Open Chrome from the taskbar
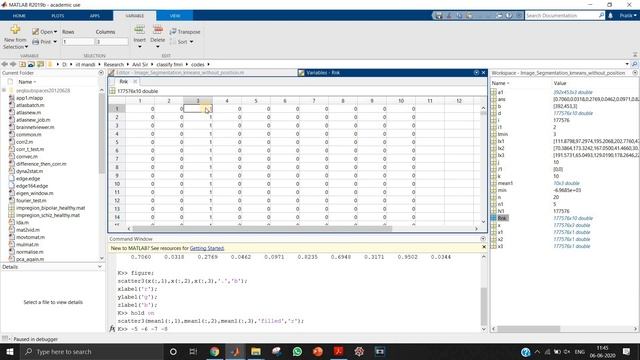This screenshot has width=640, height=360. click(214, 351)
